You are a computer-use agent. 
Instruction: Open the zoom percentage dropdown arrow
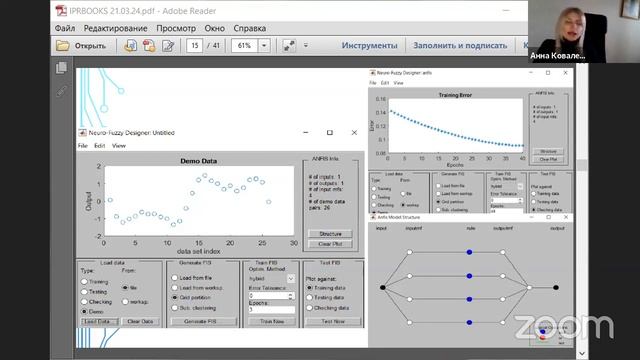pos(264,45)
